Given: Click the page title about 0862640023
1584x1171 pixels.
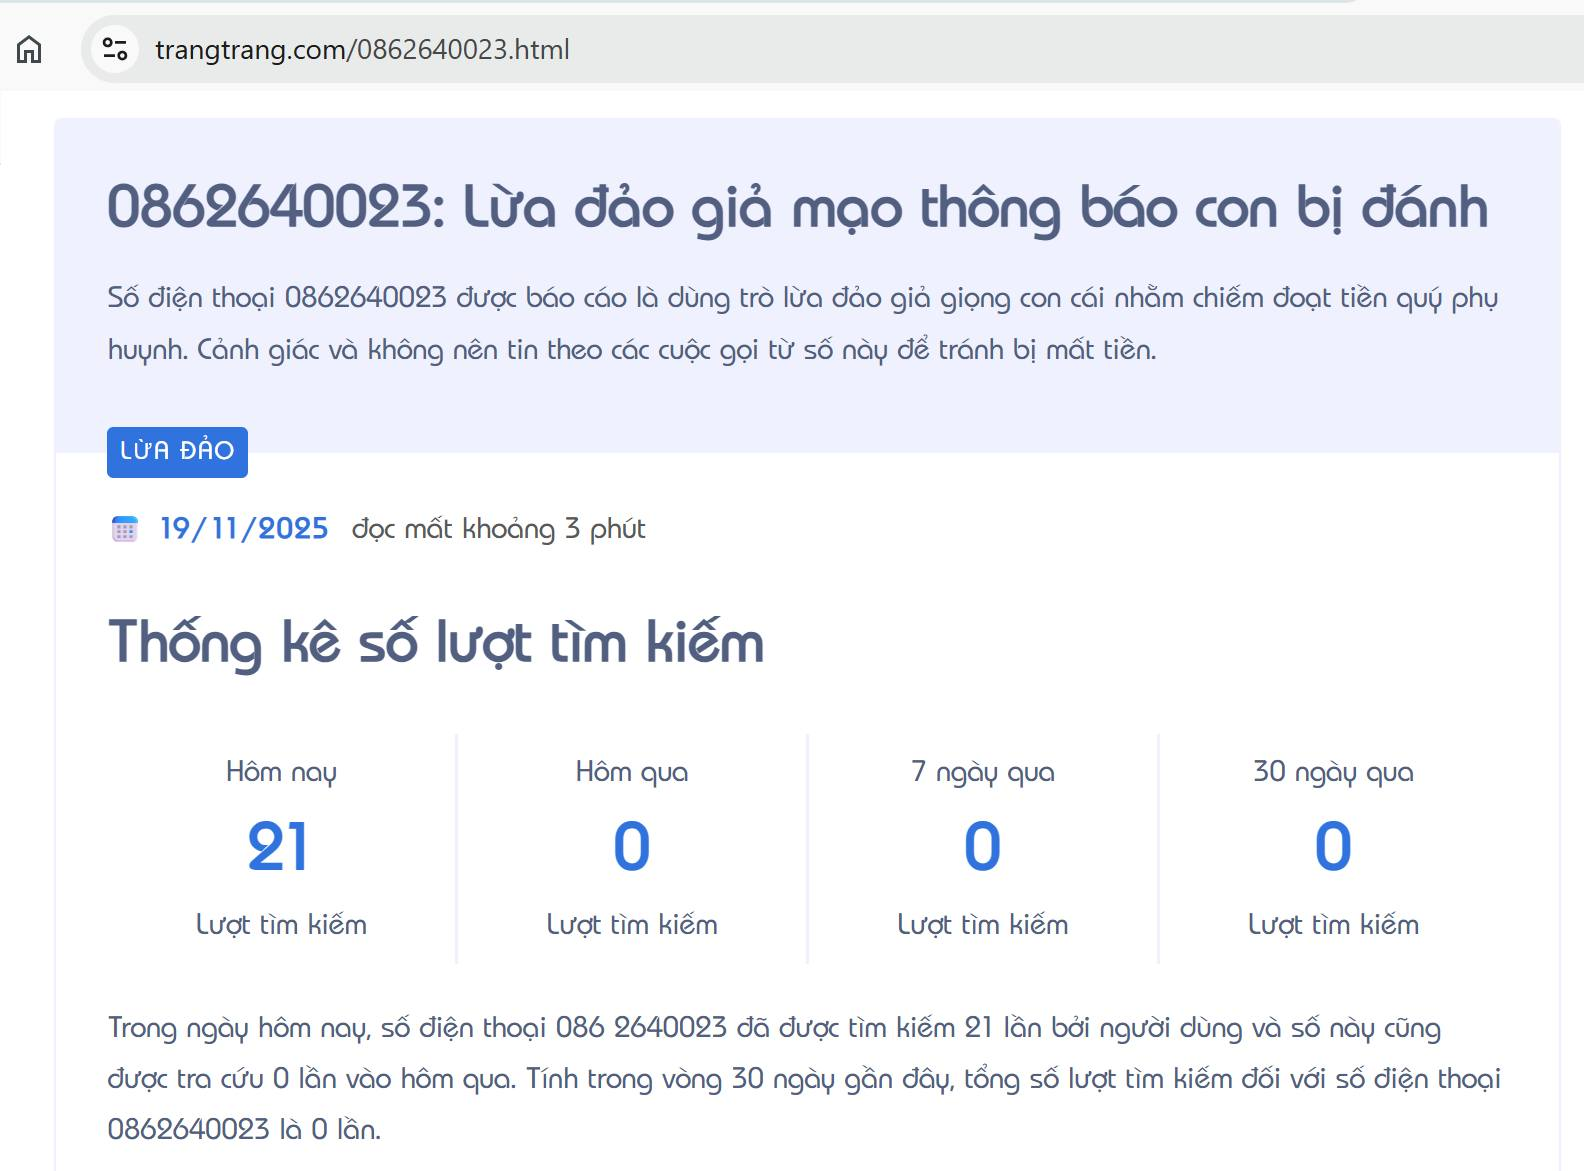Looking at the screenshot, I should 797,208.
